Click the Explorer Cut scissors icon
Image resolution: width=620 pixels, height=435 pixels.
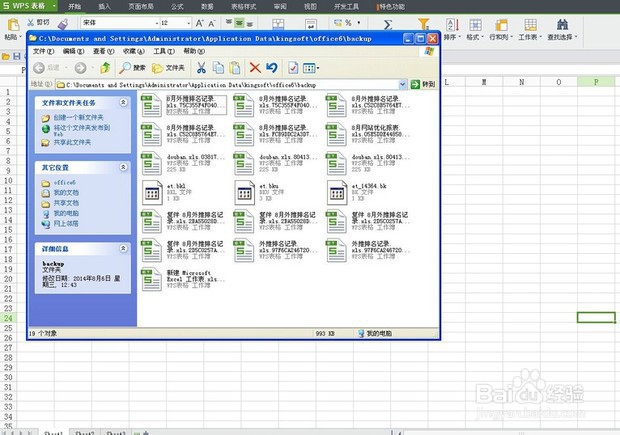(201, 68)
